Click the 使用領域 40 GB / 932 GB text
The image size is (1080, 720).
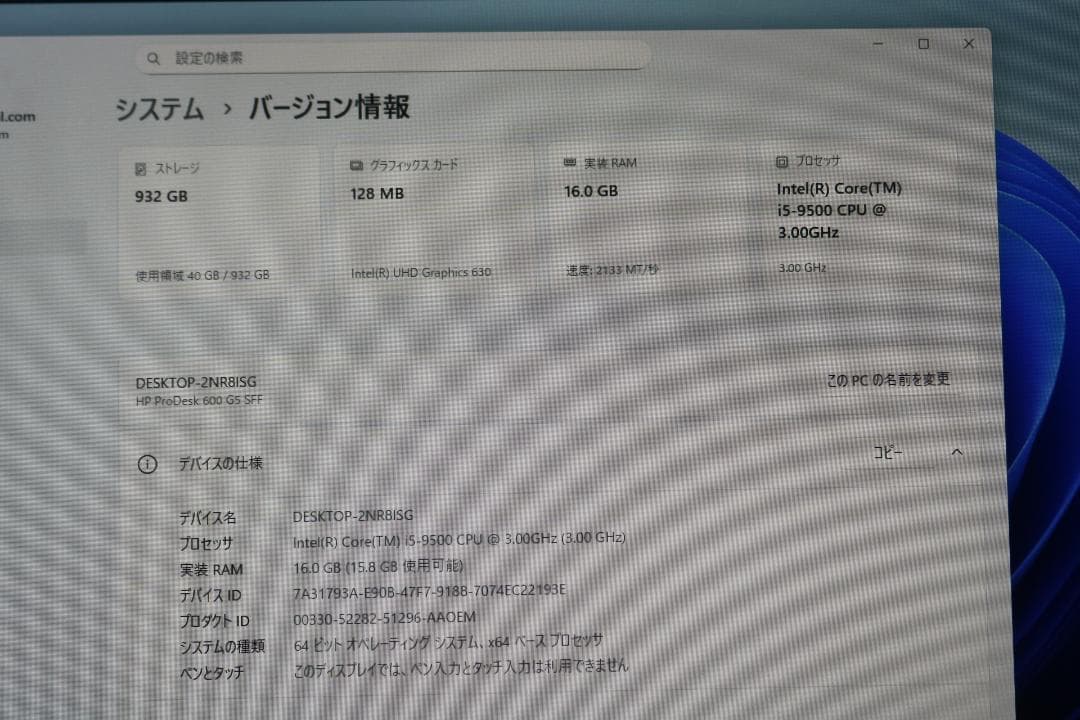[200, 274]
